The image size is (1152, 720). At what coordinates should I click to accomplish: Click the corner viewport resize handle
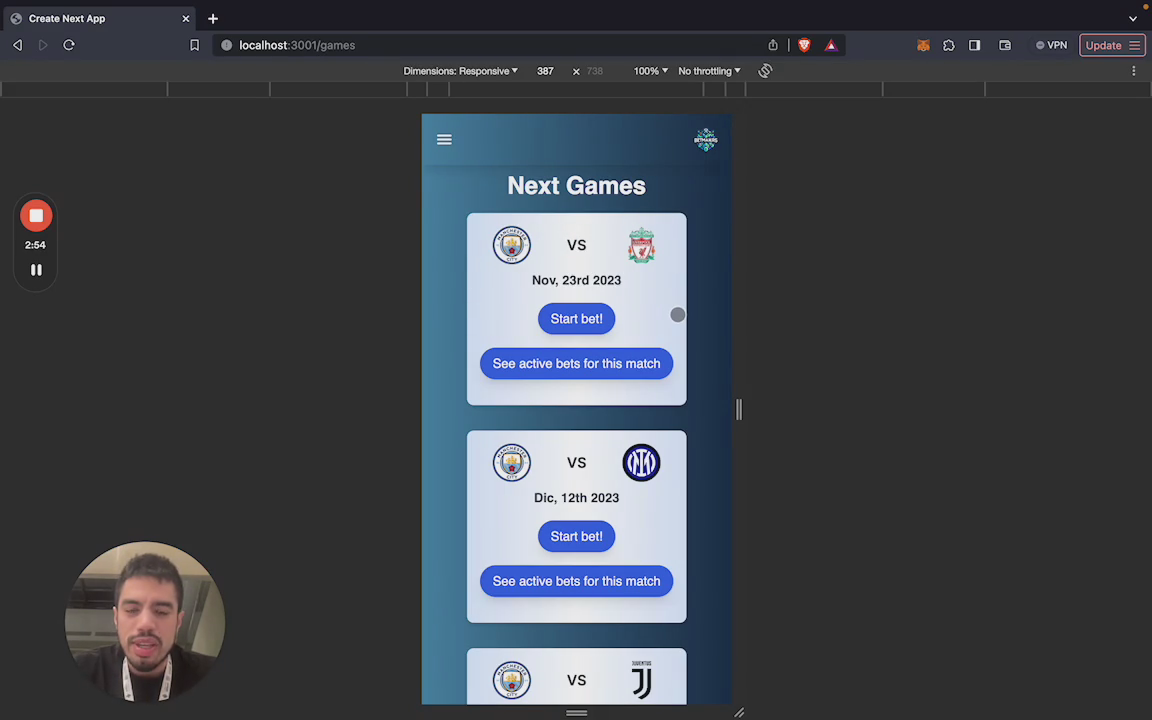(x=739, y=713)
